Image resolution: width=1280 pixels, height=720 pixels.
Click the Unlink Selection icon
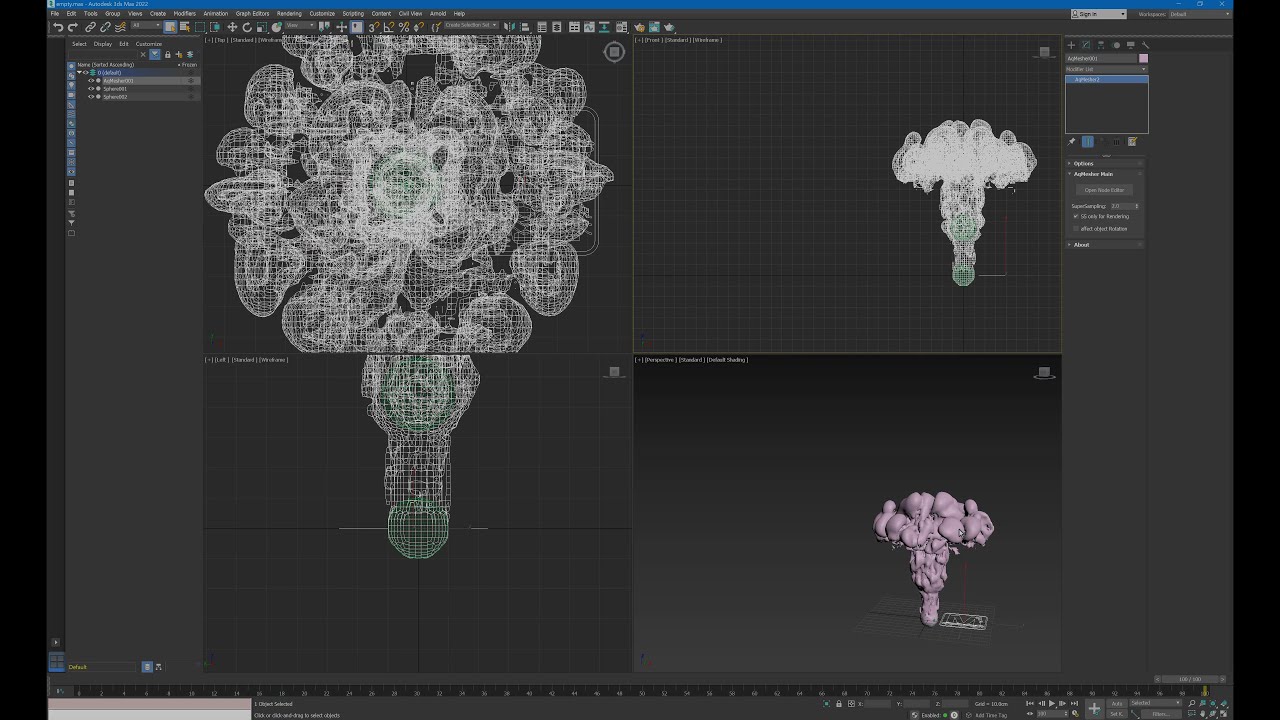105,27
